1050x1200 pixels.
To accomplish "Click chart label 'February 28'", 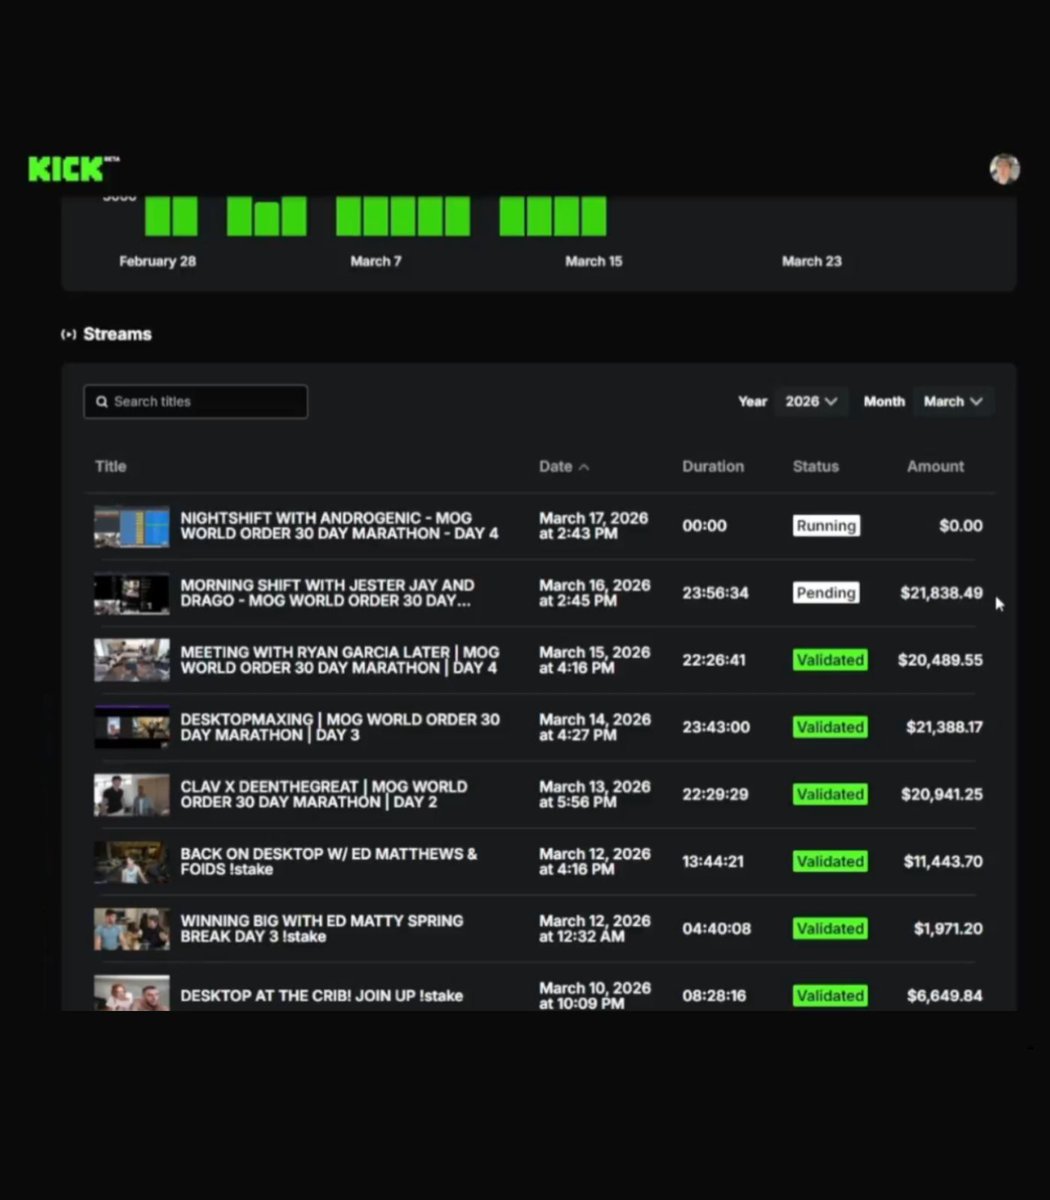I will 157,261.
